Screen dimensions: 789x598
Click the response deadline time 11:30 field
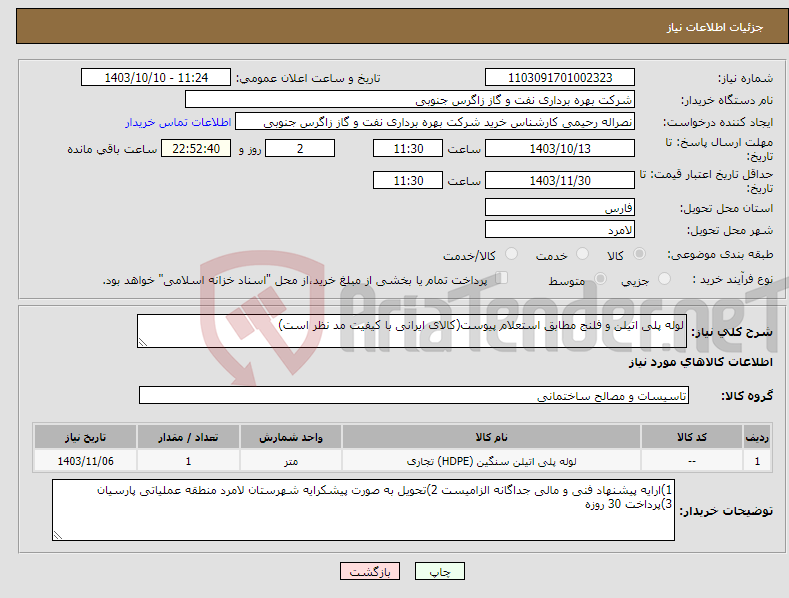pos(408,148)
